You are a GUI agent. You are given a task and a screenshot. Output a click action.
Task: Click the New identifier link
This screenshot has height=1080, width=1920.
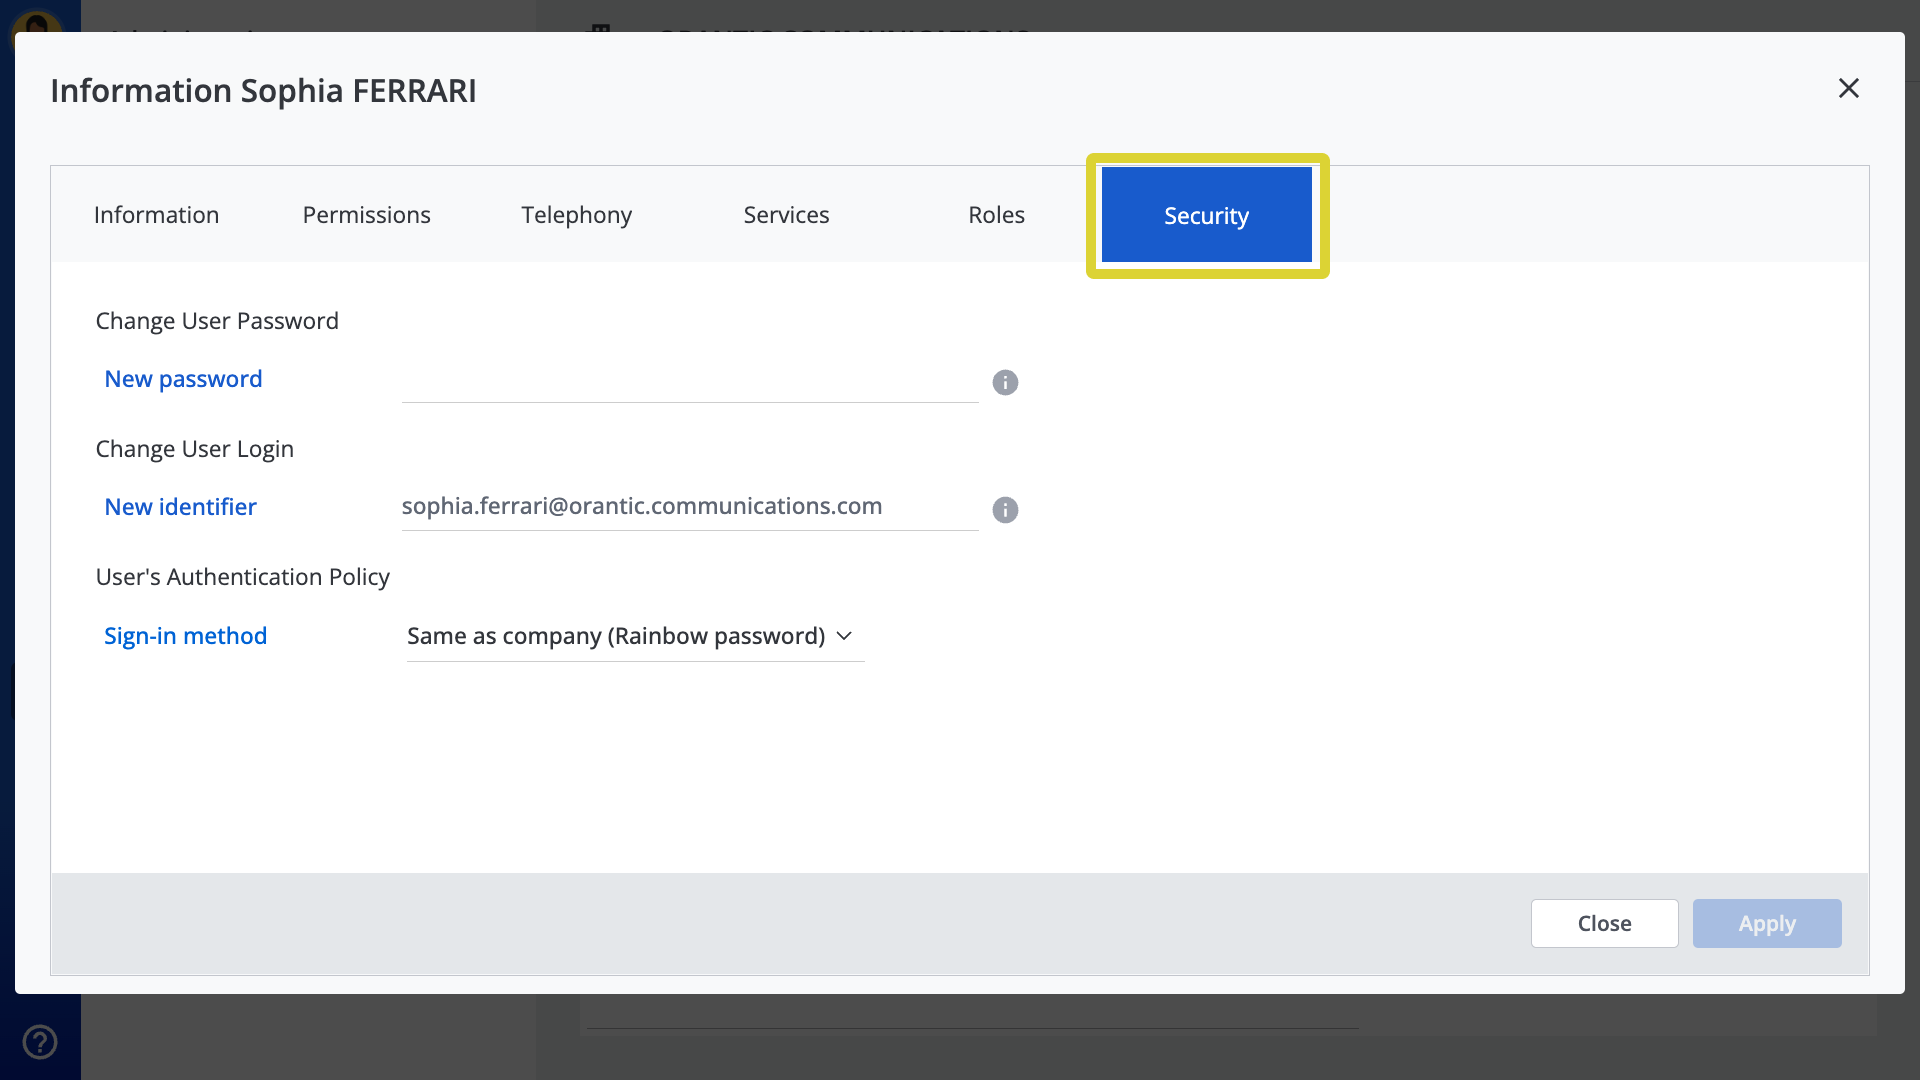pyautogui.click(x=180, y=506)
